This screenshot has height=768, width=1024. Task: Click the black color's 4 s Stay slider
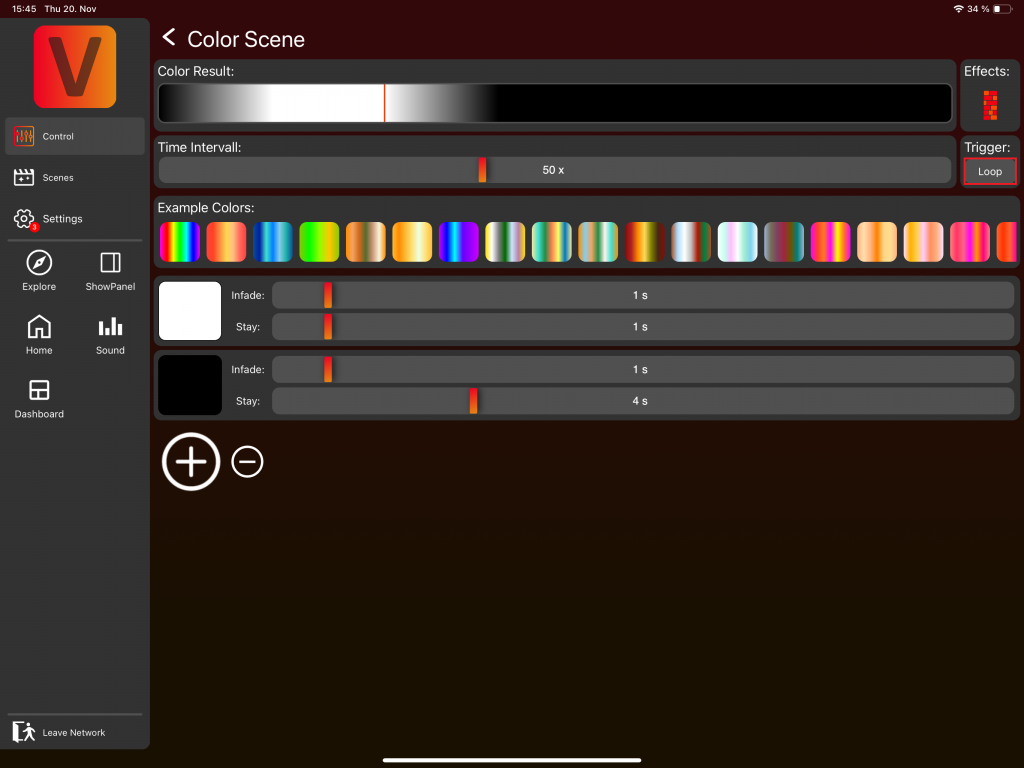tap(642, 401)
